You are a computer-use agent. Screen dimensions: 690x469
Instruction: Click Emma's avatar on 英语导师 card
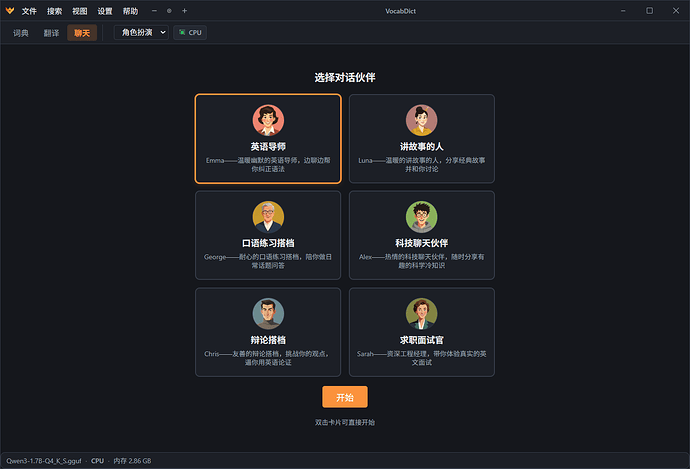pos(268,120)
